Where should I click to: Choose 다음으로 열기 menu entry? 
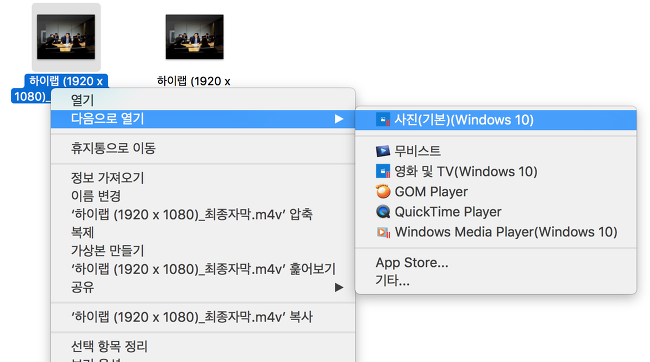click(203, 119)
